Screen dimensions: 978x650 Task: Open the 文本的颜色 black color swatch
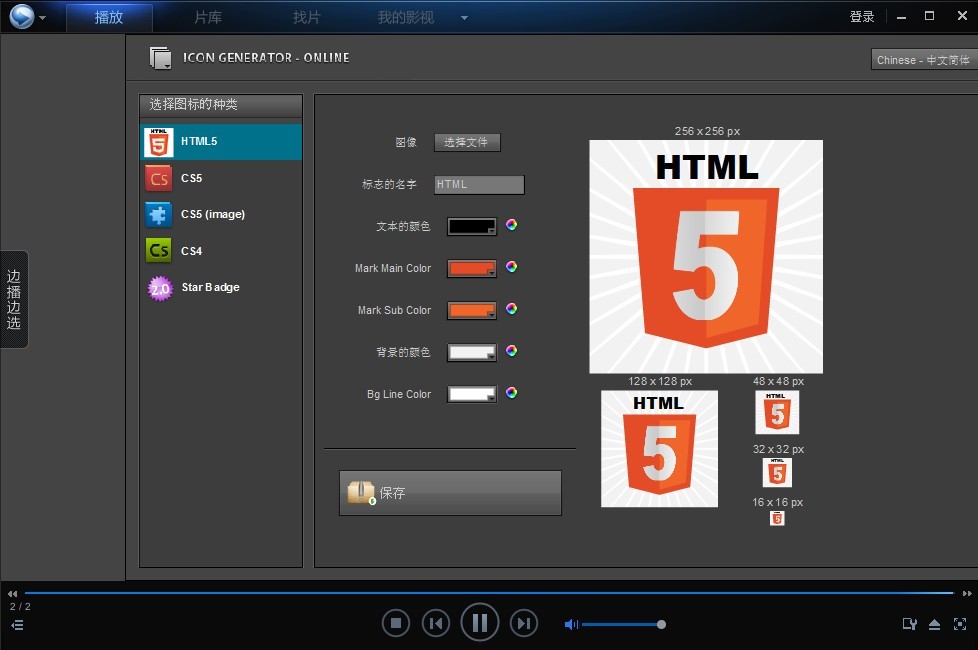click(x=472, y=226)
